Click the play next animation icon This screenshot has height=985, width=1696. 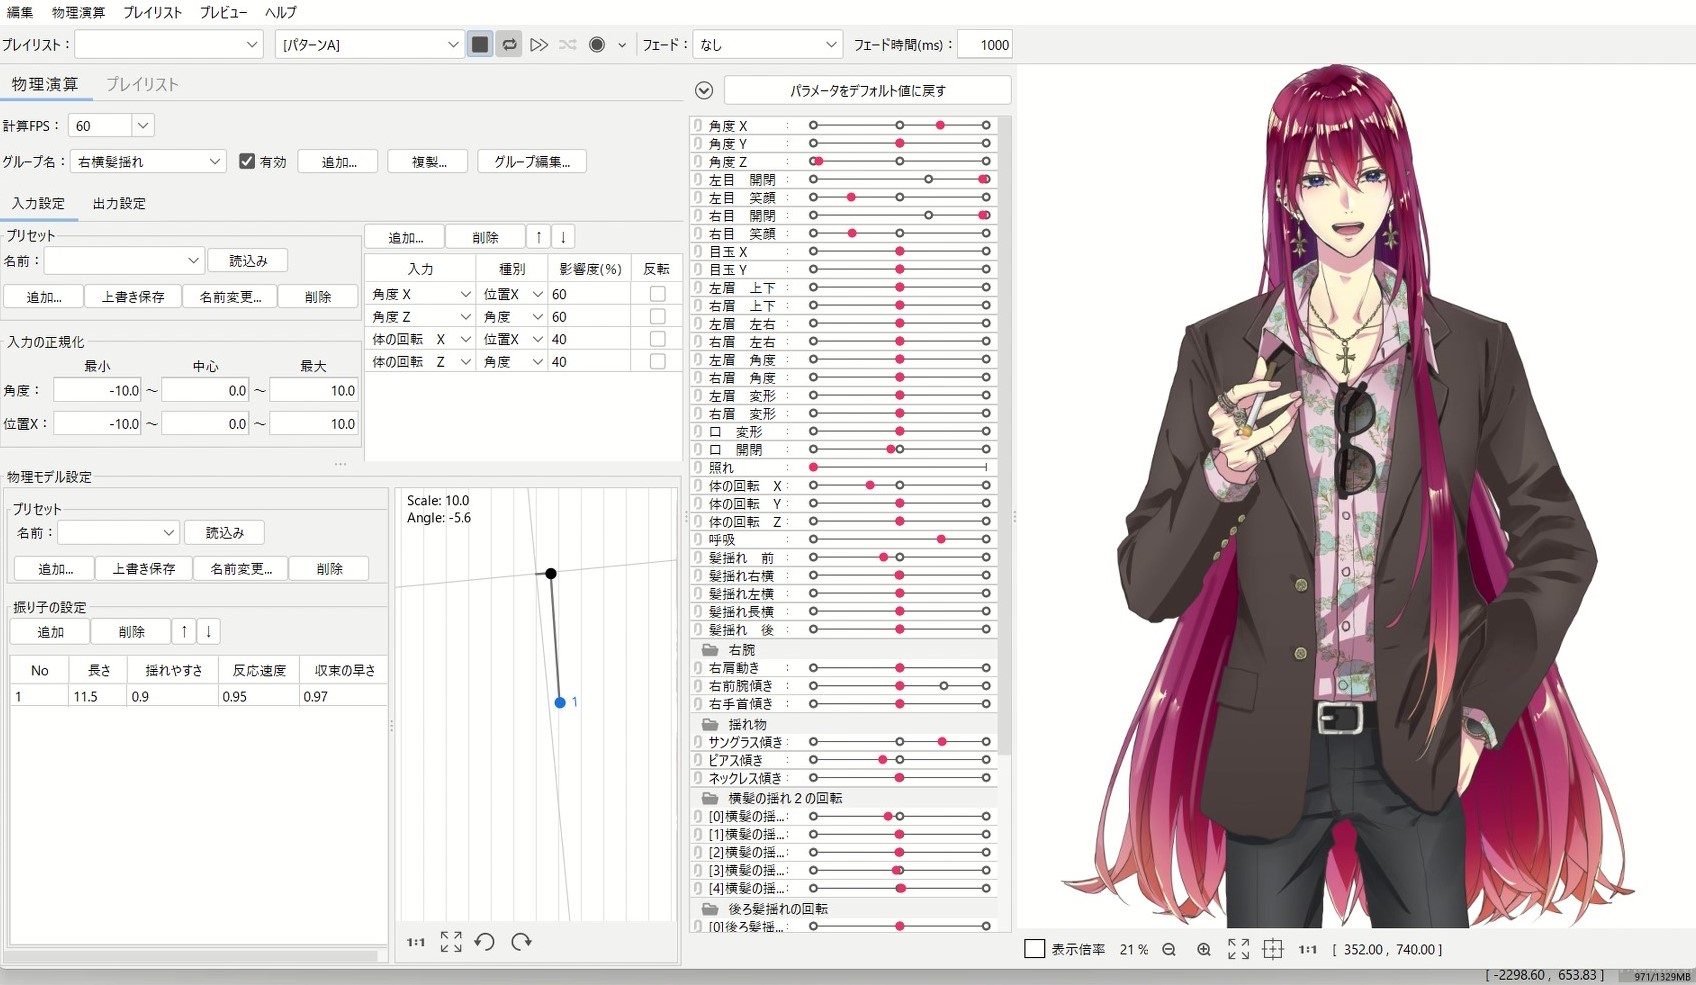point(539,45)
